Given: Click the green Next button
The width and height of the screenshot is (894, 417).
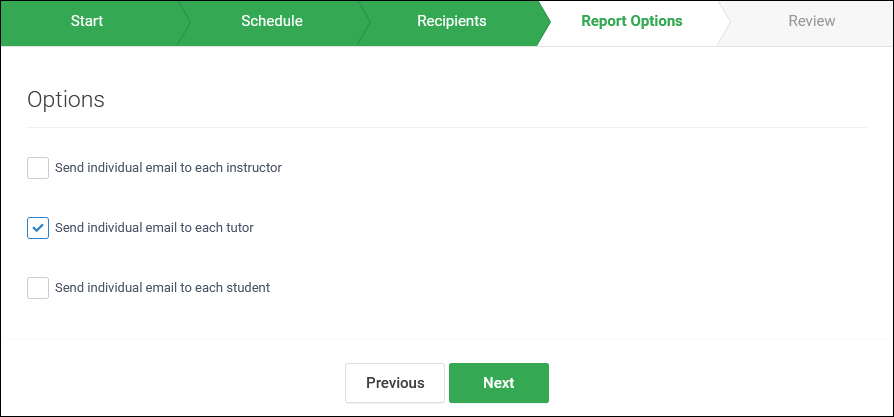Looking at the screenshot, I should tap(498, 383).
